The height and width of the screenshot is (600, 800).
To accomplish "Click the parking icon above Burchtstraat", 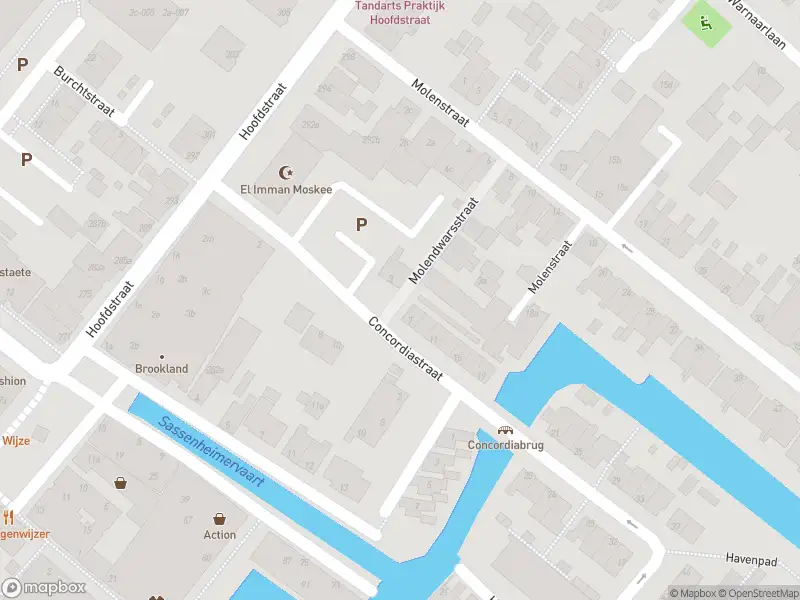I will (22, 65).
